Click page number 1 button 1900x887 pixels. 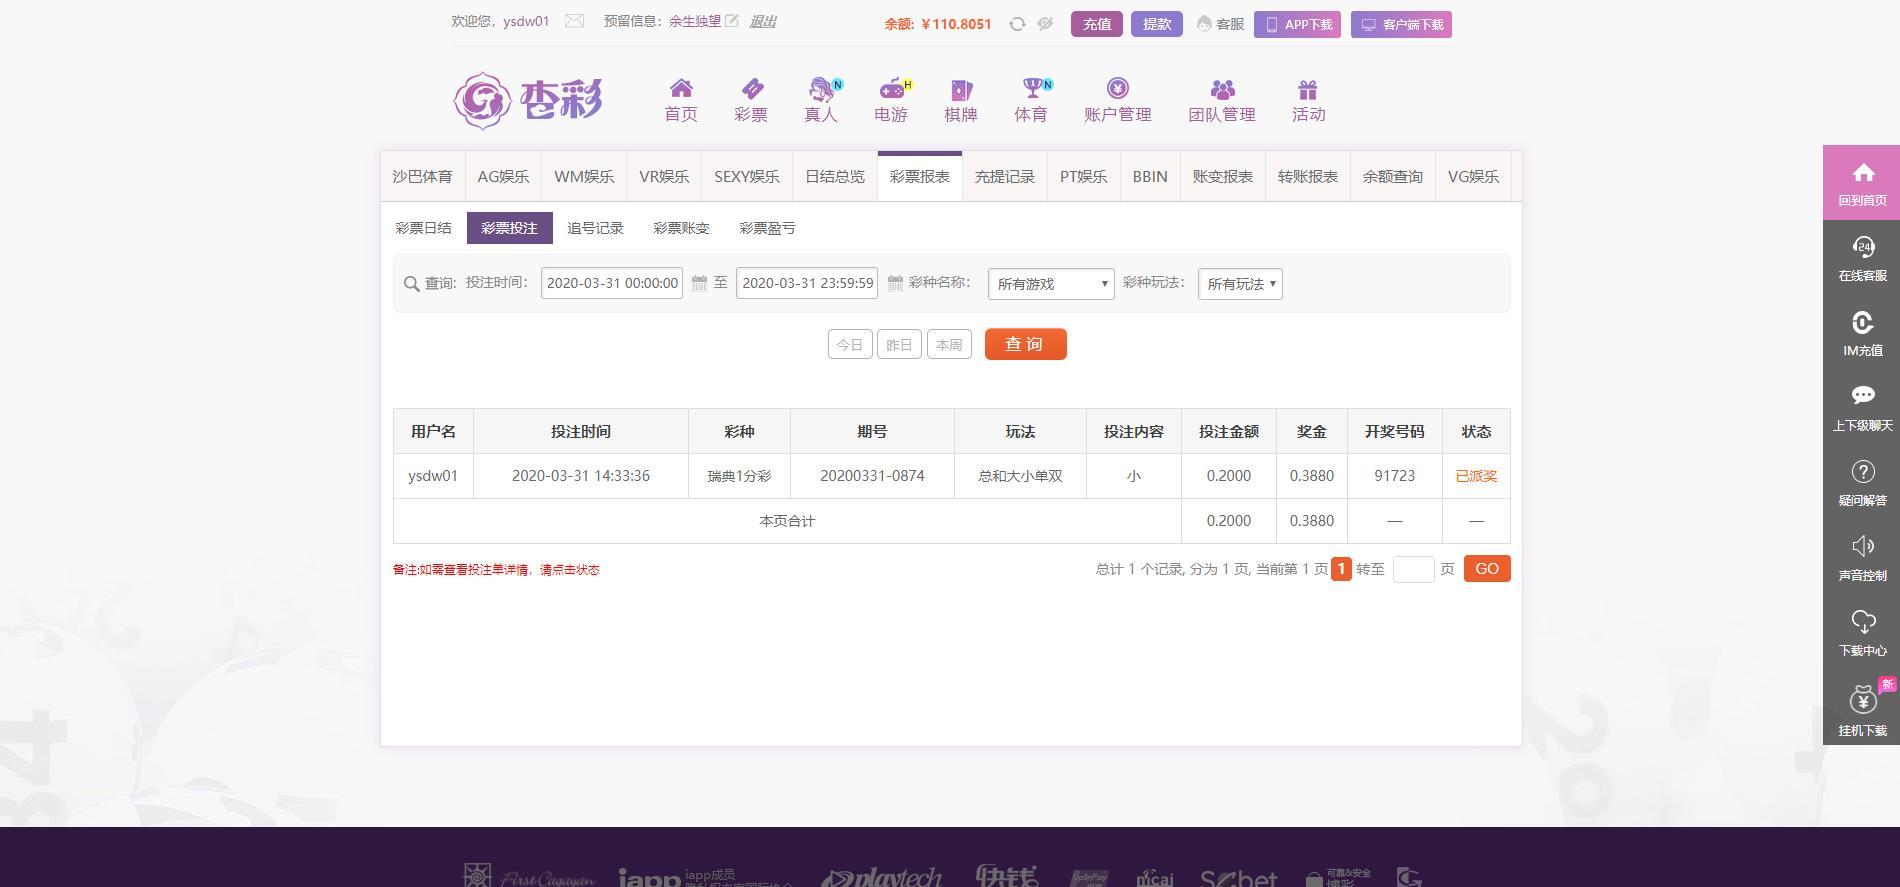pos(1341,569)
